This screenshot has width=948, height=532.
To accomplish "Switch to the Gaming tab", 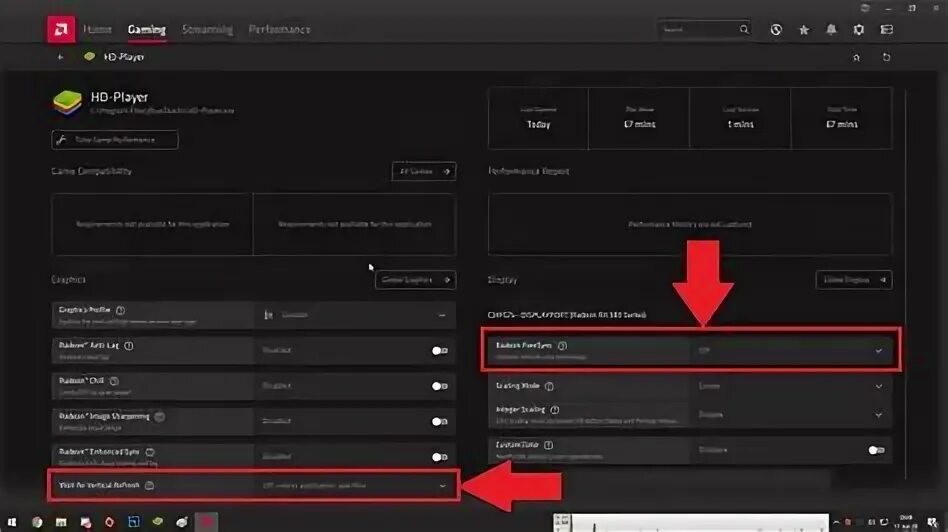I will tap(146, 29).
